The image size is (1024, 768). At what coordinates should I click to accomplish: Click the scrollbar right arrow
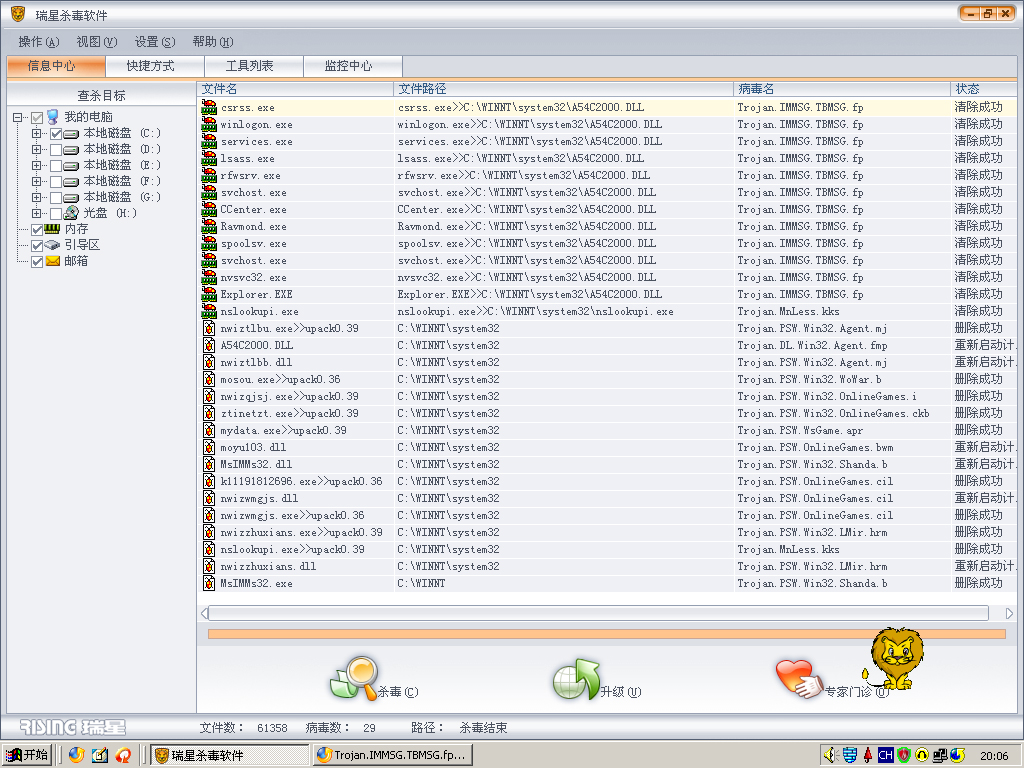[1009, 613]
